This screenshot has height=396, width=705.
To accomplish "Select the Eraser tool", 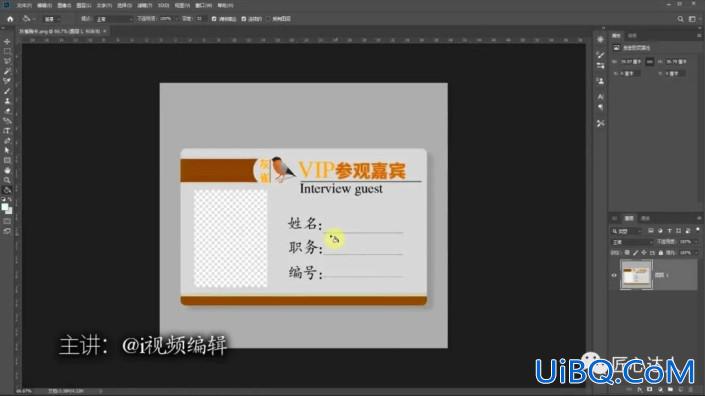I will coord(7,111).
